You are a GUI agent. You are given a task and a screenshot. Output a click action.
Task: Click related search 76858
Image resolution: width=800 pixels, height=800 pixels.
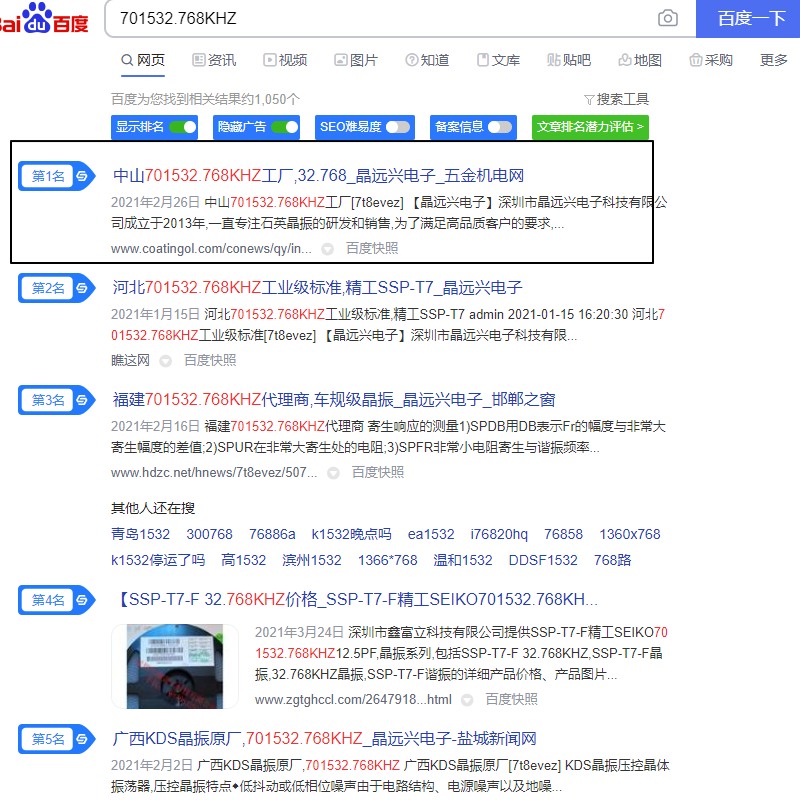[x=563, y=534]
